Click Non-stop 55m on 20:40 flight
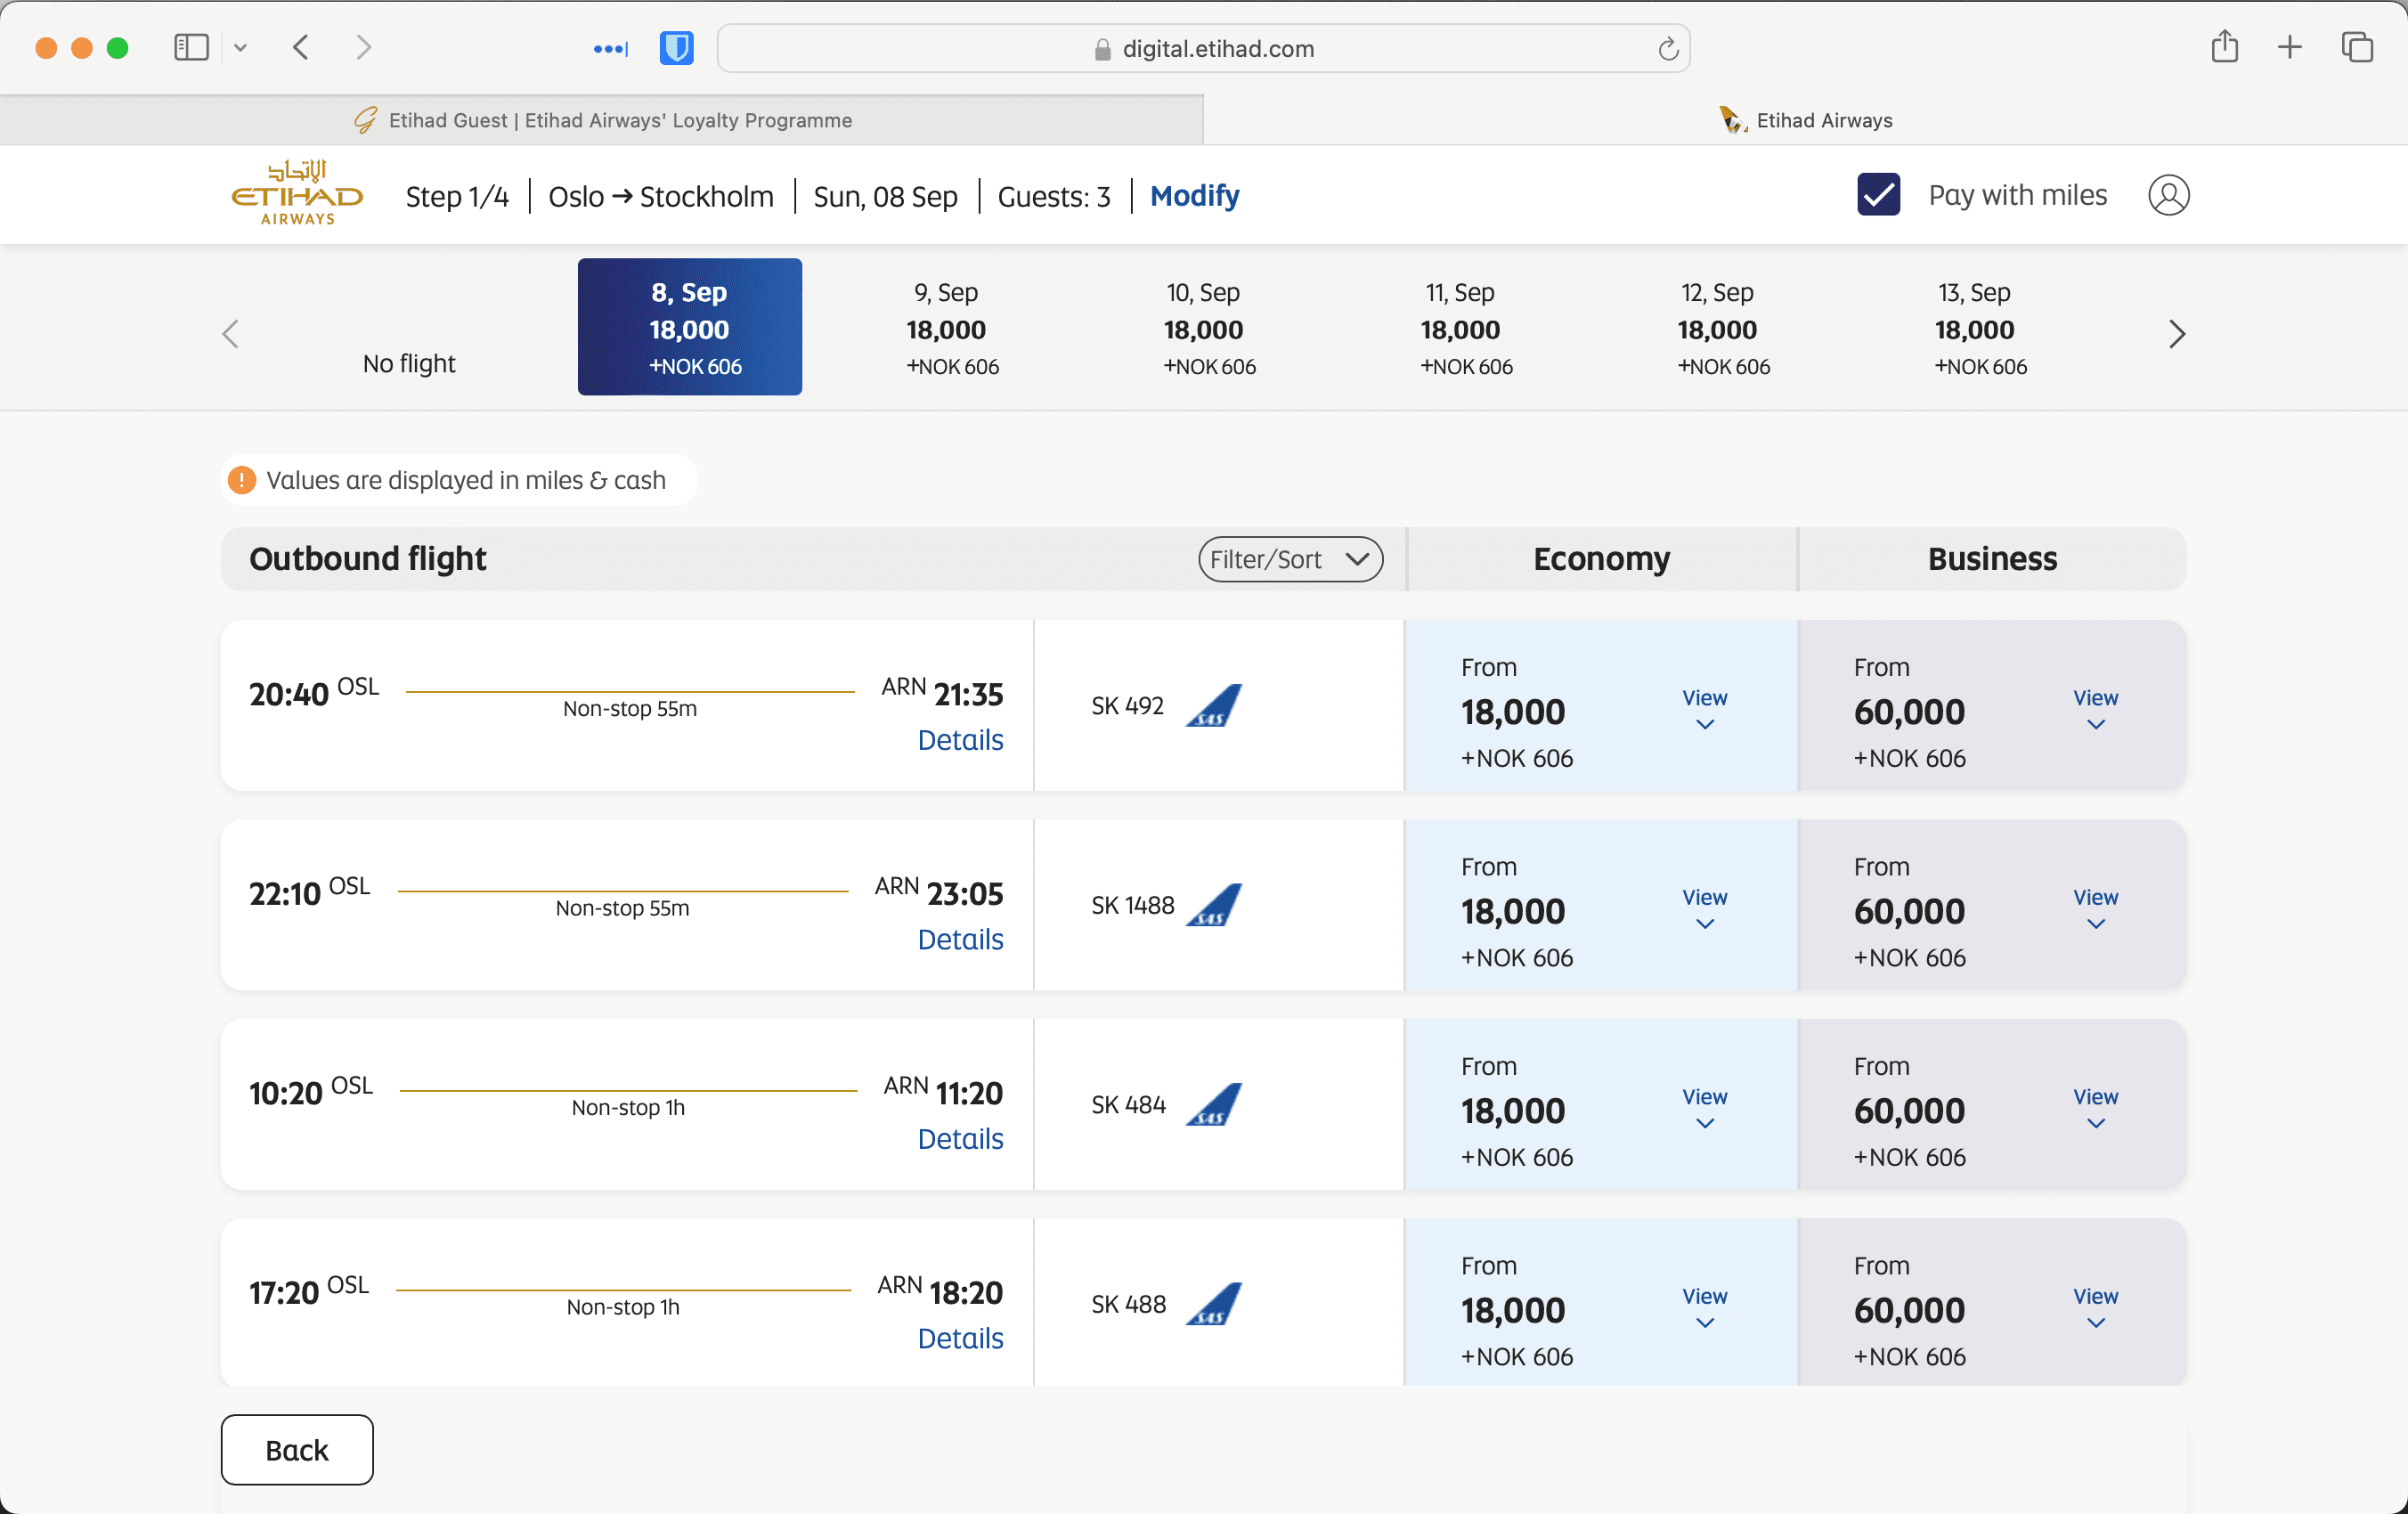The width and height of the screenshot is (2408, 1514). click(x=630, y=708)
